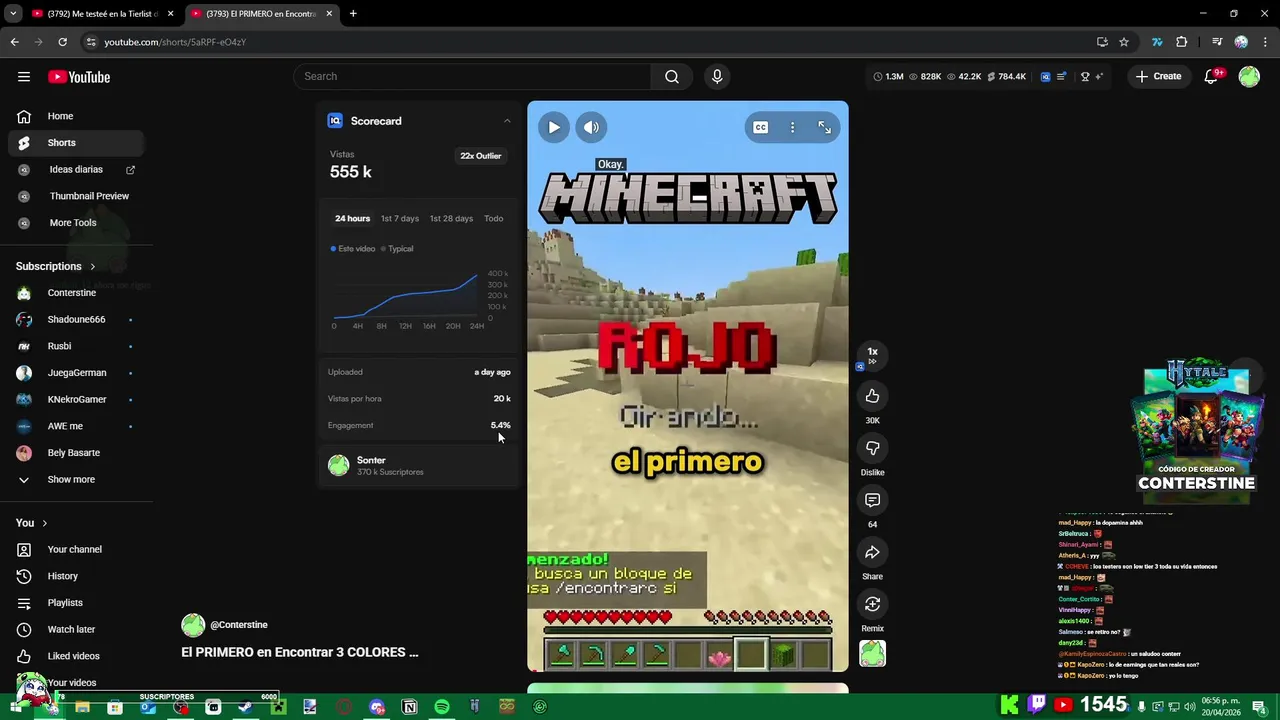Mute the Short's audio with speaker button

tap(591, 127)
